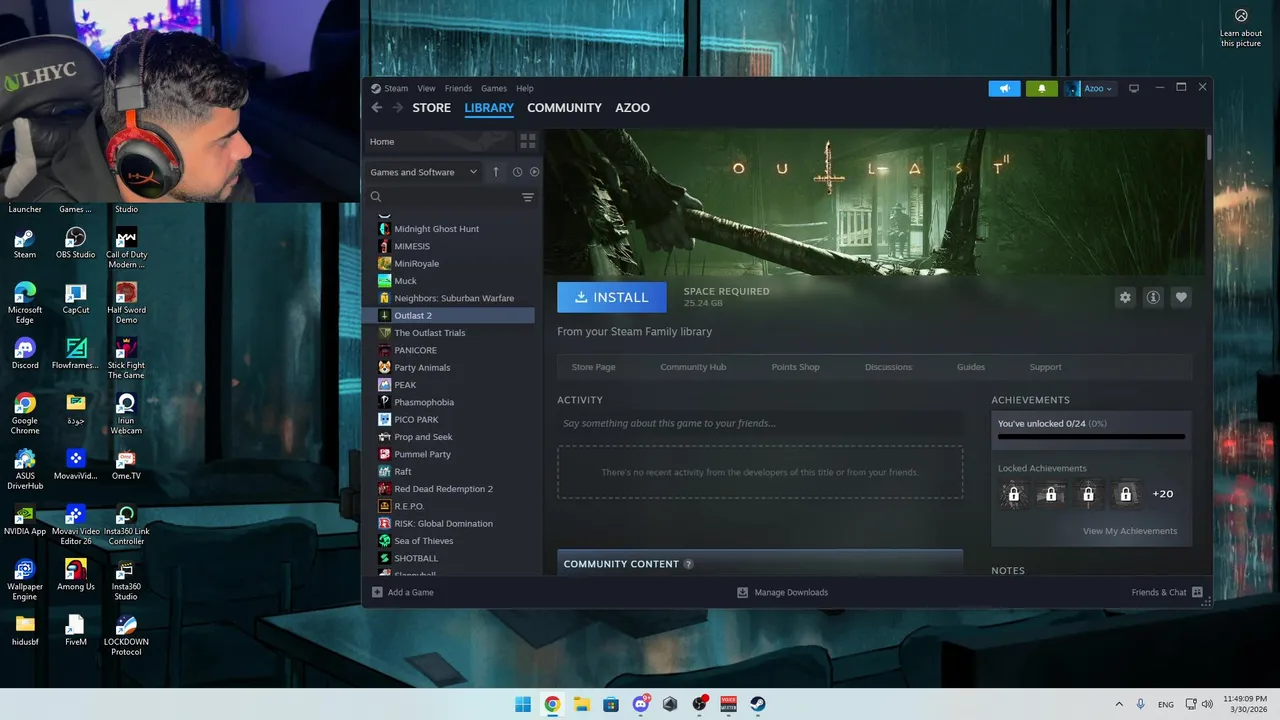Toggle the ready-to-play filter icon
The height and width of the screenshot is (720, 1280).
534,172
